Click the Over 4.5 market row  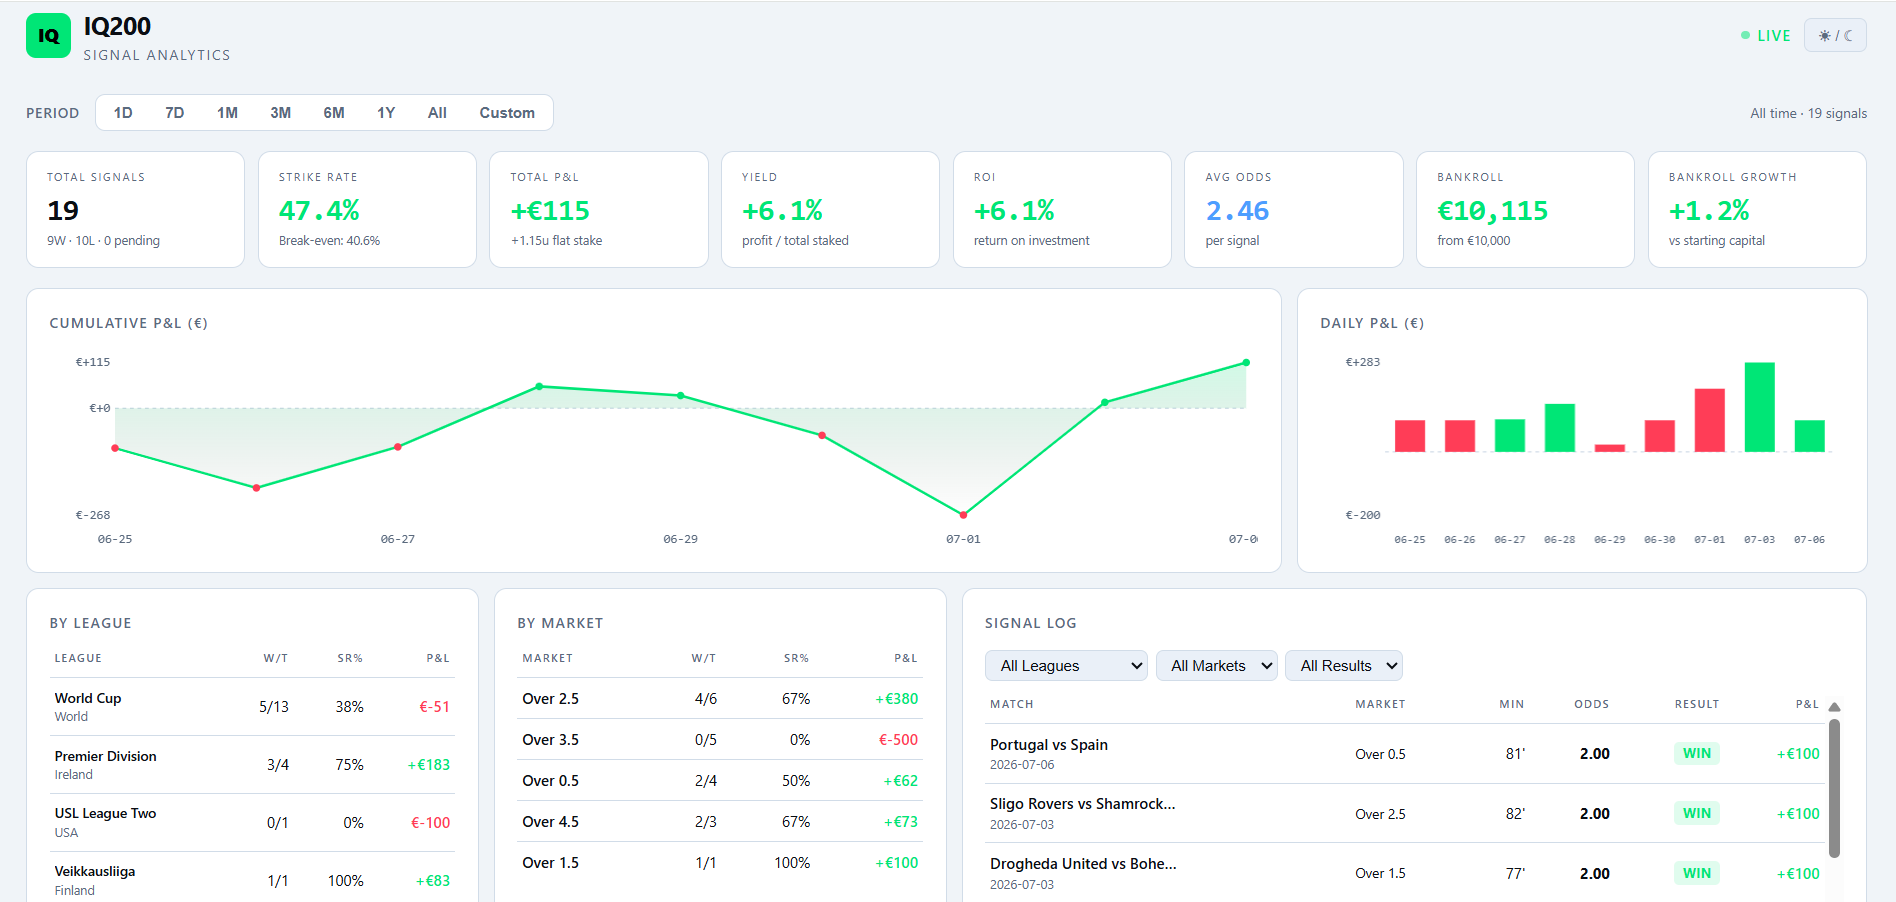[x=720, y=822]
